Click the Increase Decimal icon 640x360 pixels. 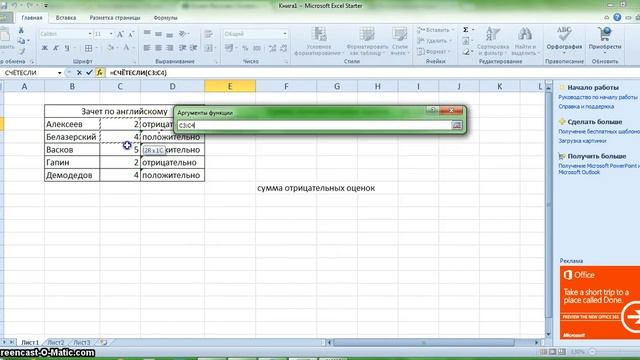click(x=272, y=48)
